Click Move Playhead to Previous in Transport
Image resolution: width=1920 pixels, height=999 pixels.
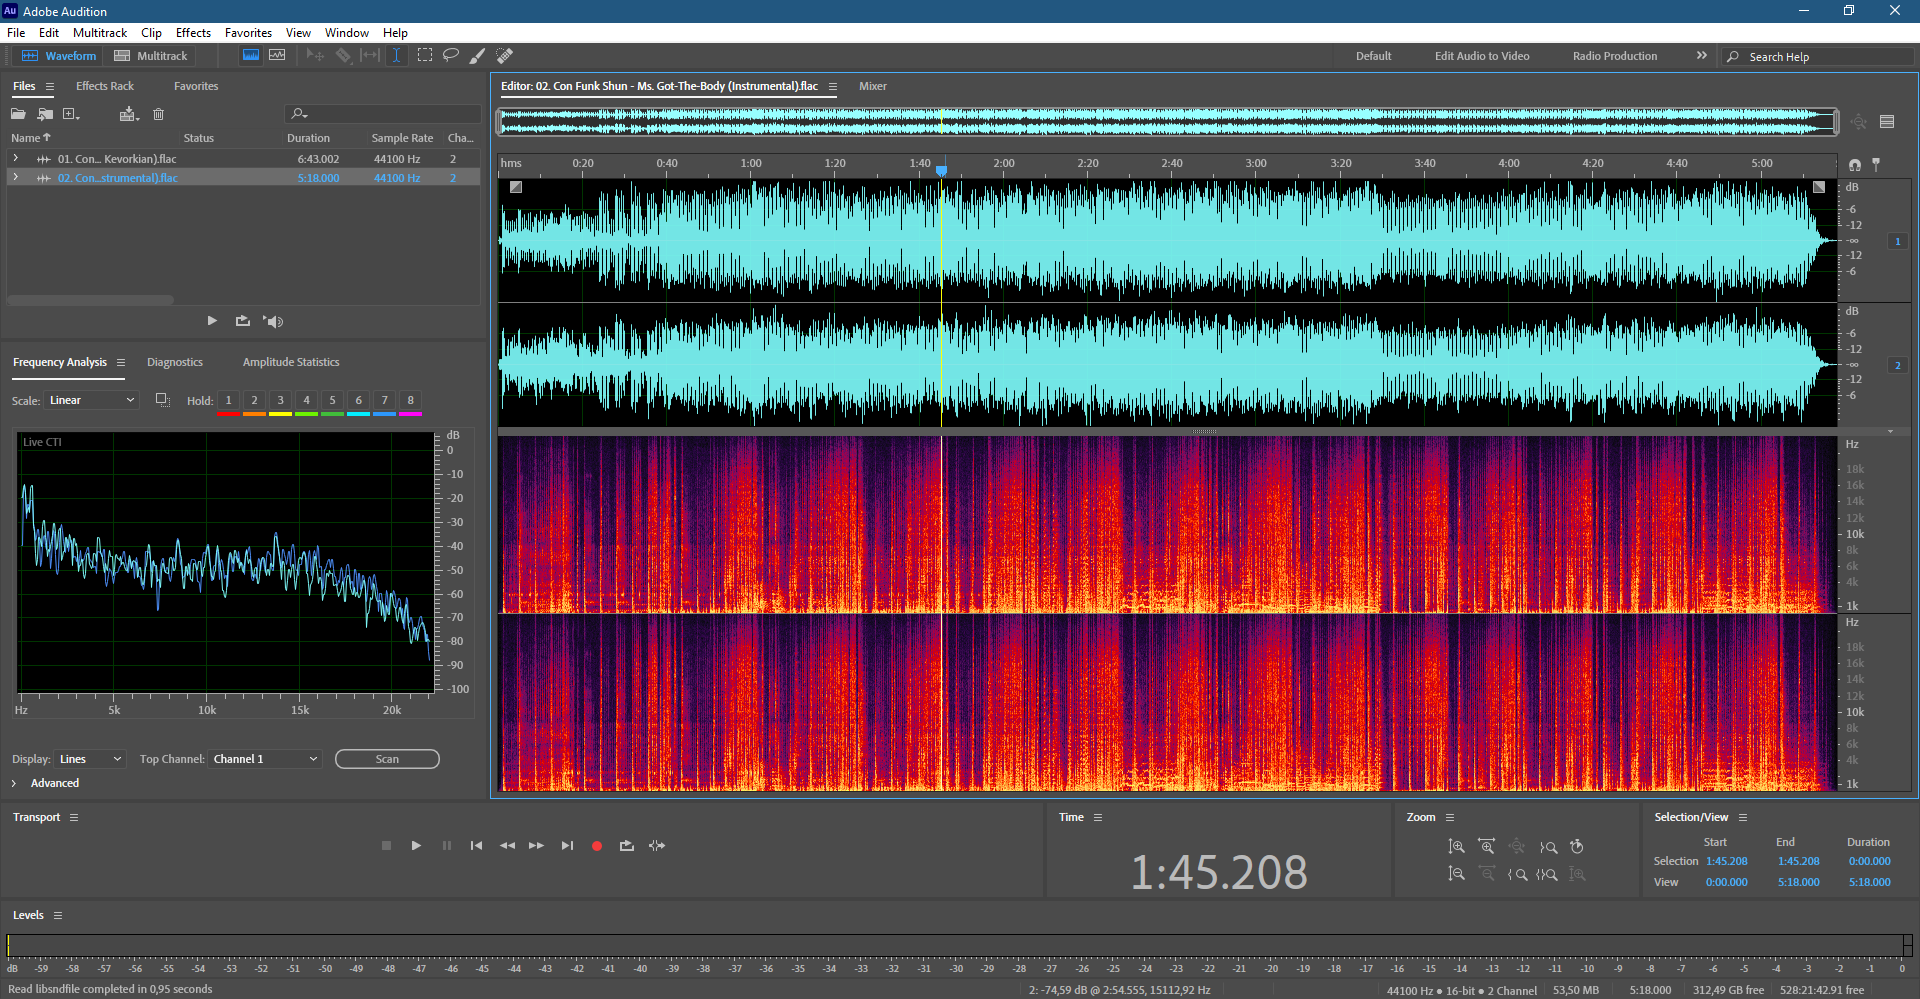[477, 846]
